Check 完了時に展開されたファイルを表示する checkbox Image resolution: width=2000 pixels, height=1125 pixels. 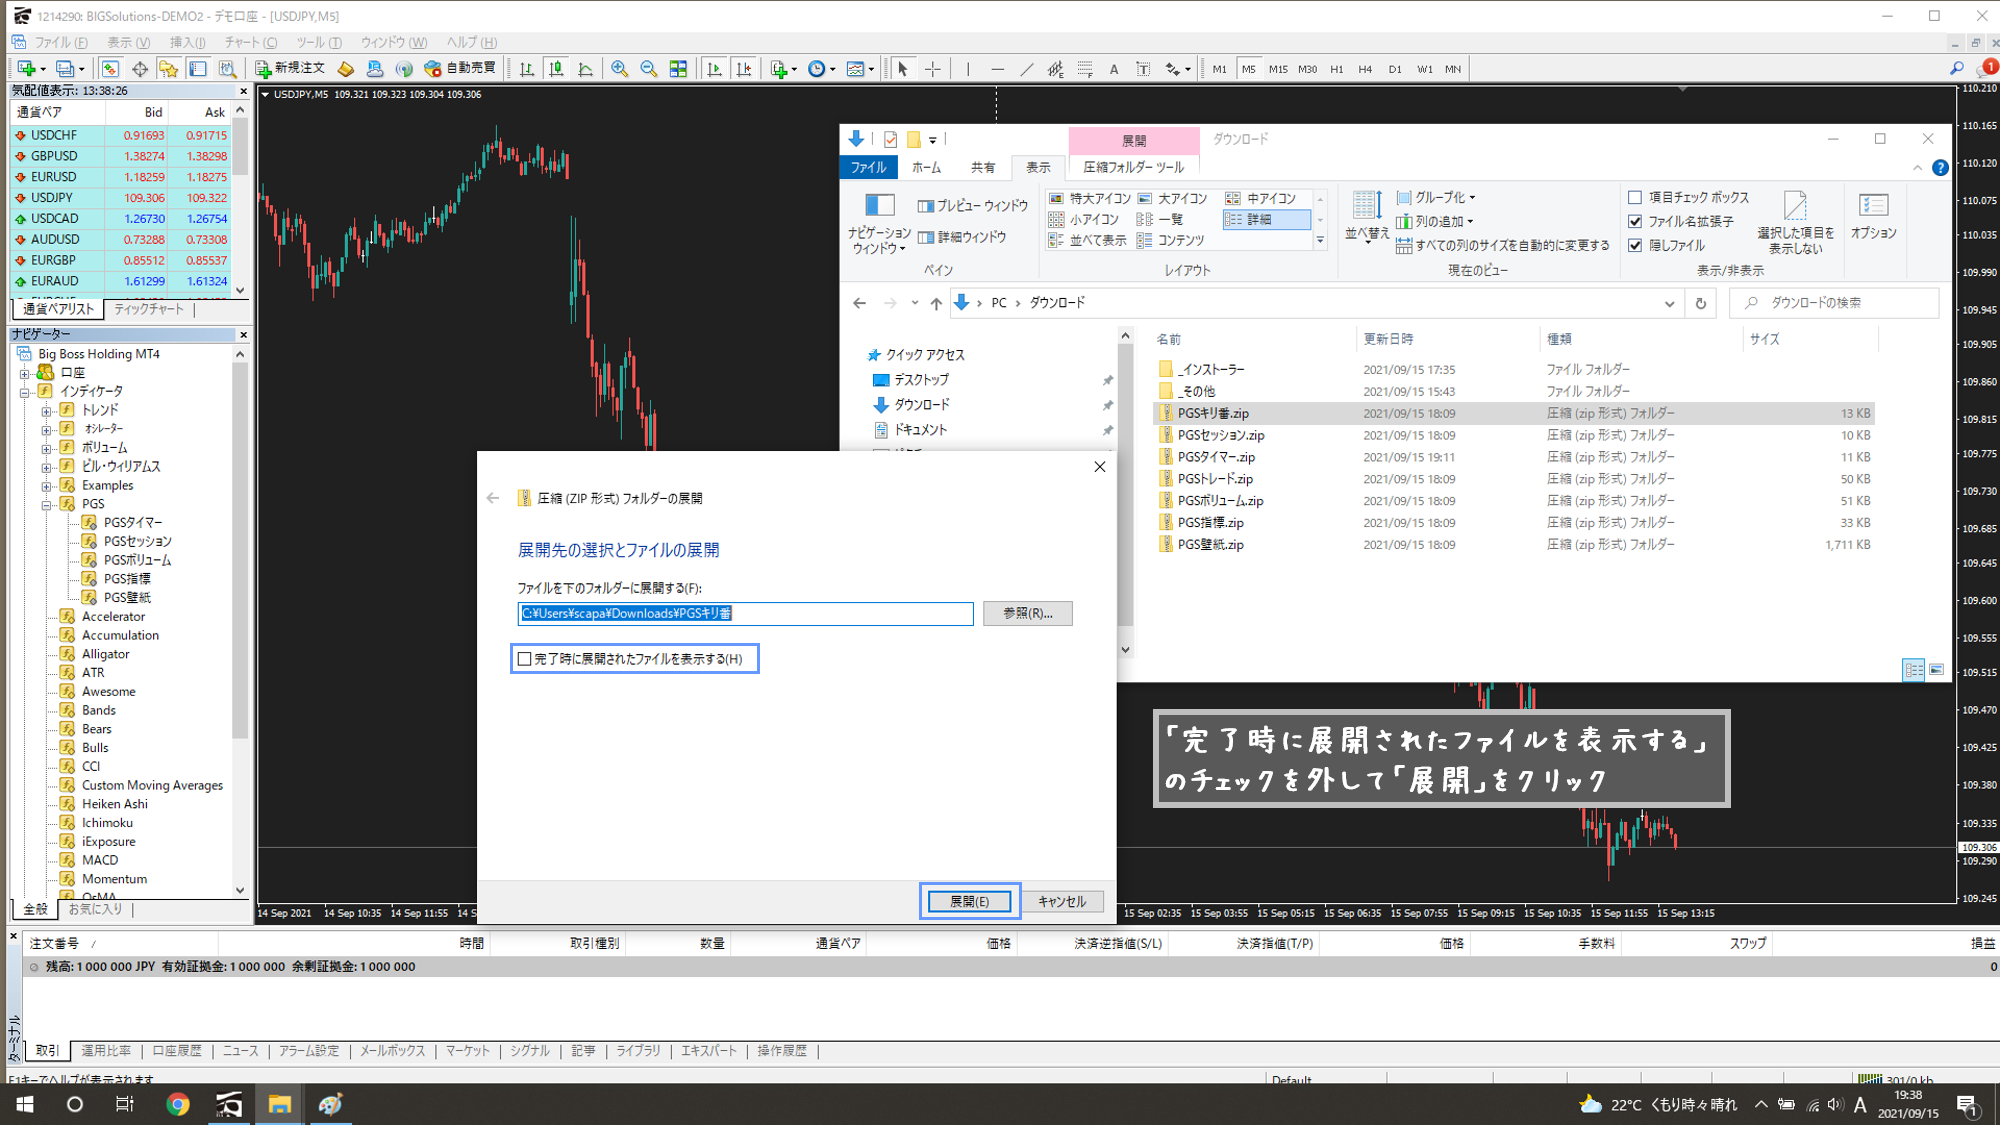(525, 659)
